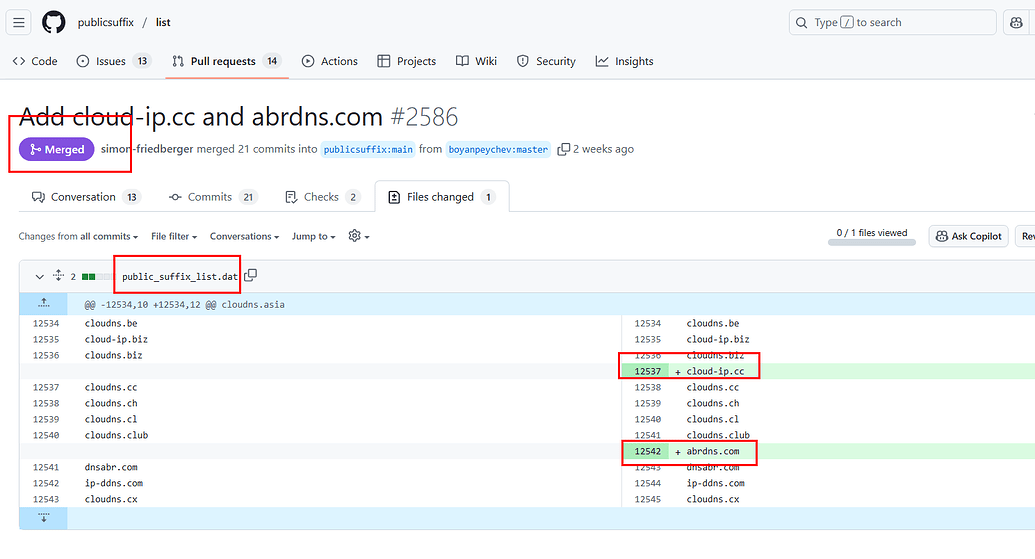Select the Files changed tab
Viewport: 1035px width, 559px height.
coord(442,197)
